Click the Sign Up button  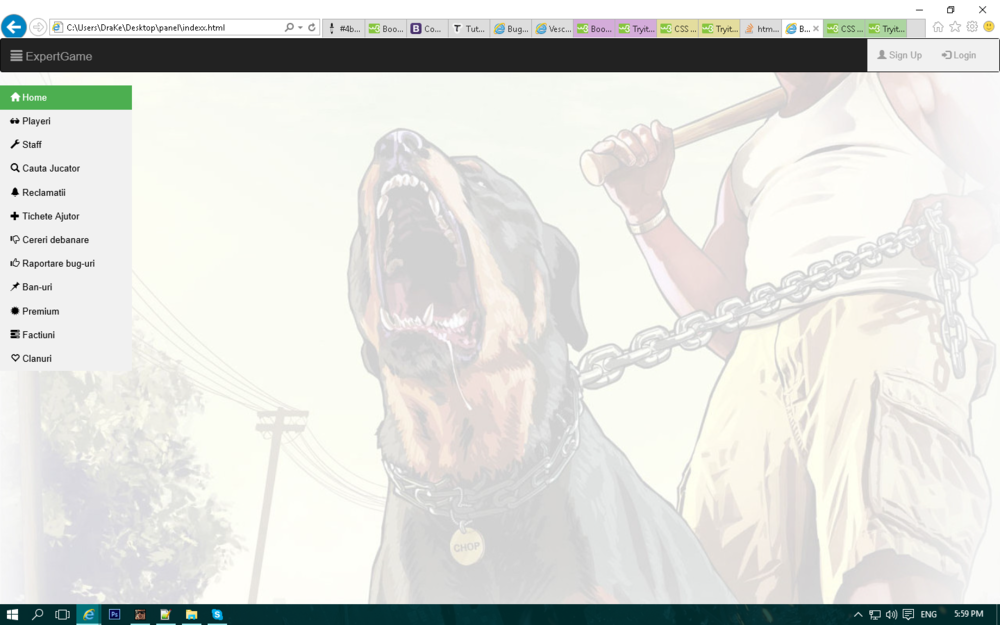(899, 55)
